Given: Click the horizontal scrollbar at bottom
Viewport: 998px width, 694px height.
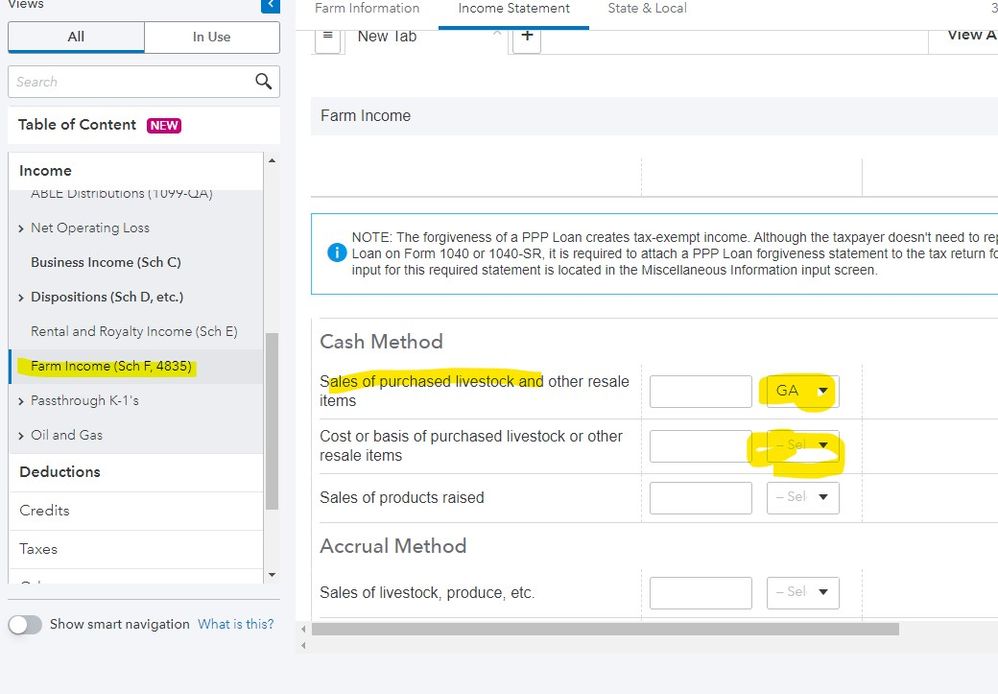Looking at the screenshot, I should 605,629.
